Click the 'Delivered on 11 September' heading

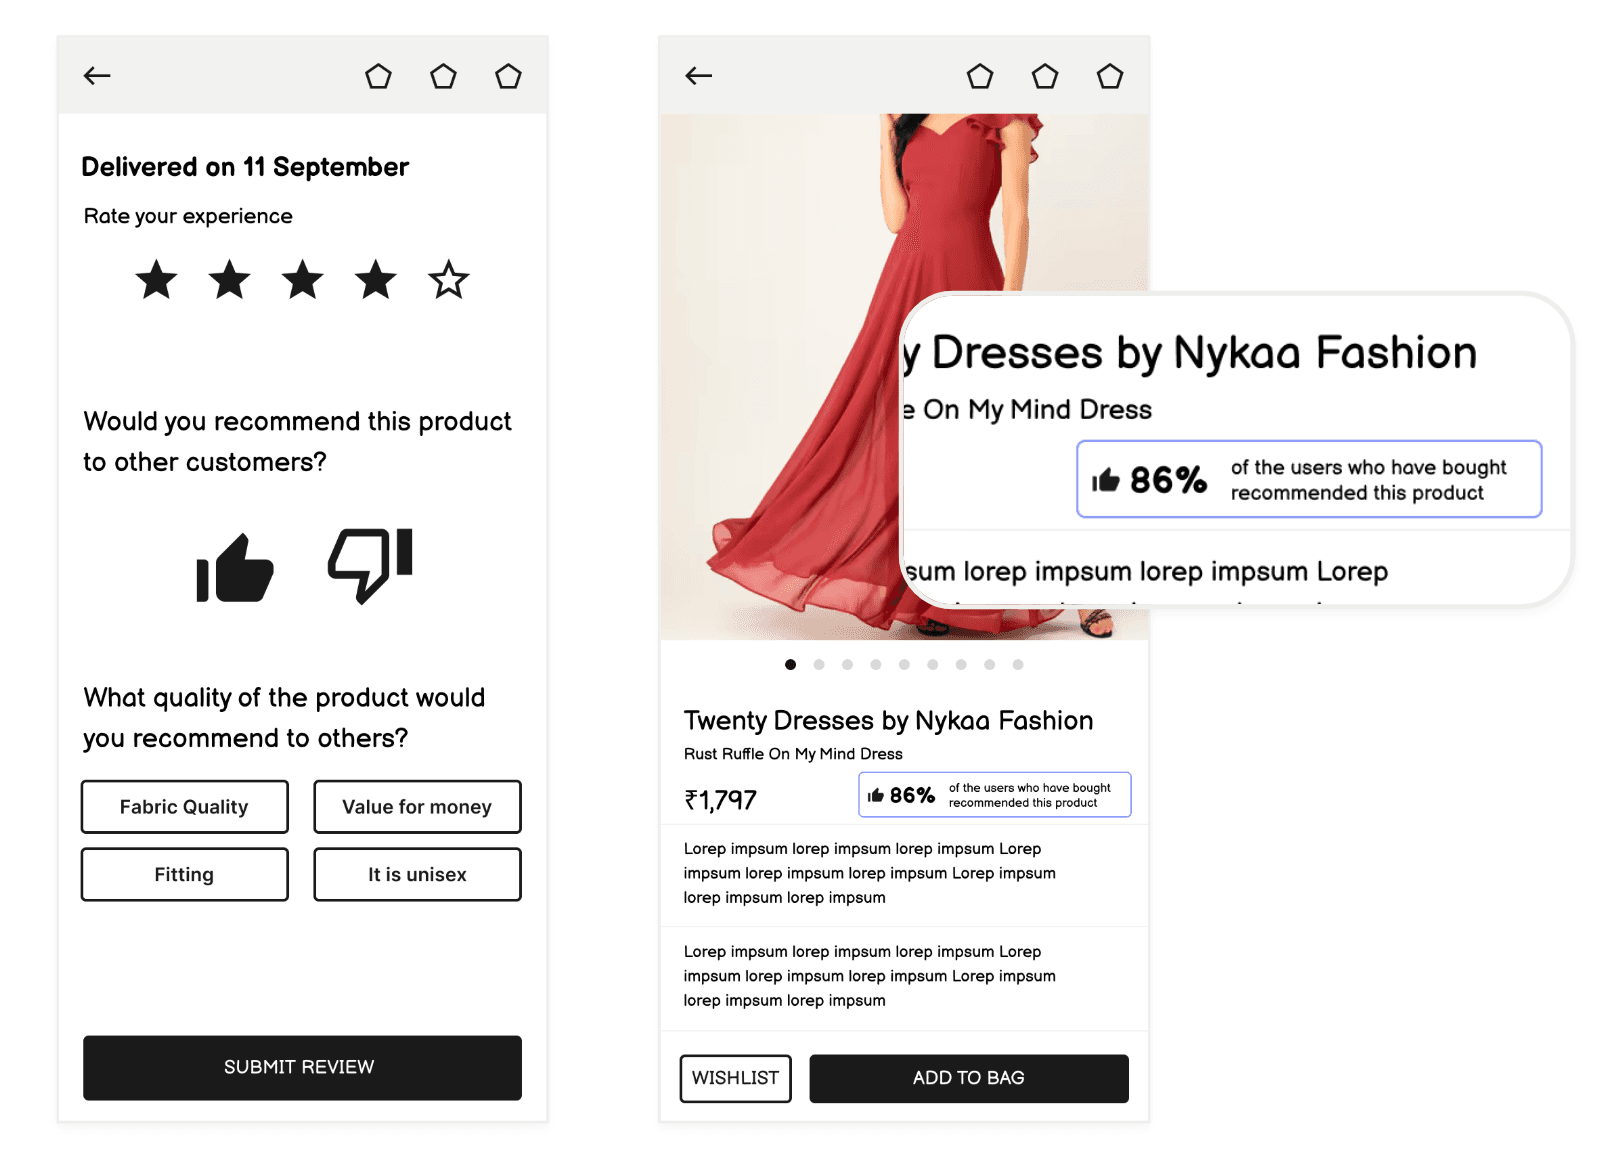245,167
